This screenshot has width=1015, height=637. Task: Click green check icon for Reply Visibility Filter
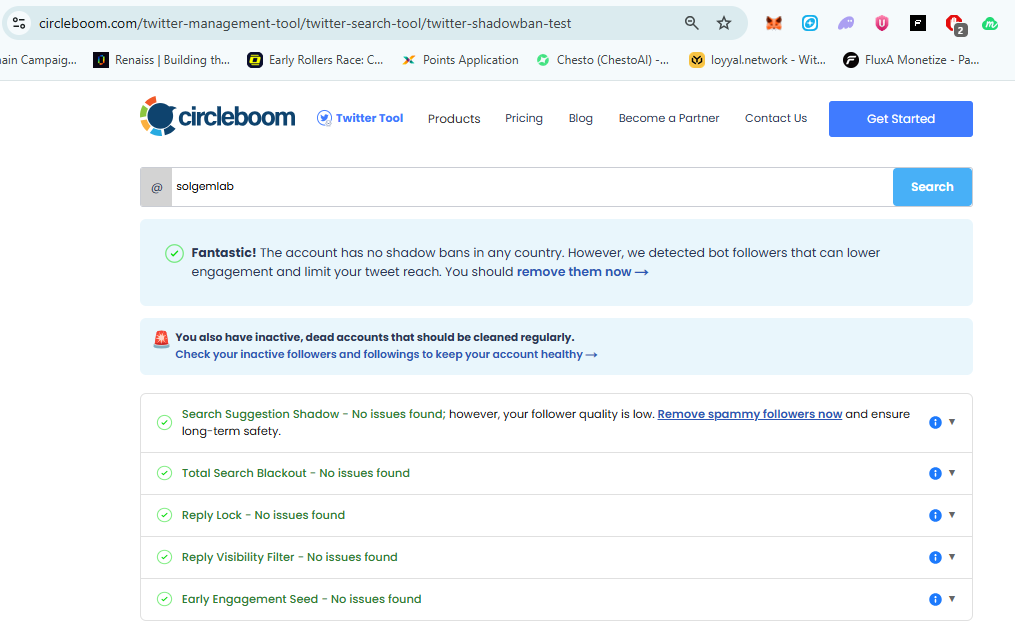[164, 557]
